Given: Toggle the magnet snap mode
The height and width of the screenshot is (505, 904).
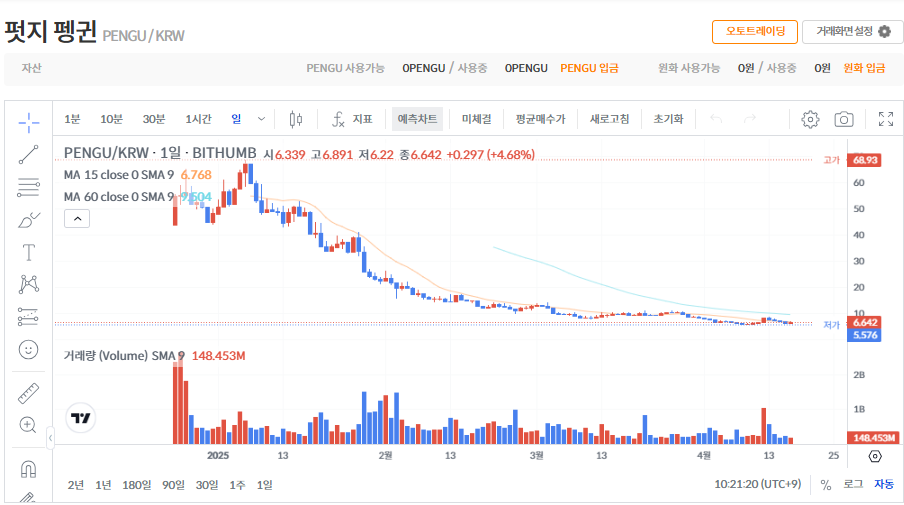Looking at the screenshot, I should [28, 469].
